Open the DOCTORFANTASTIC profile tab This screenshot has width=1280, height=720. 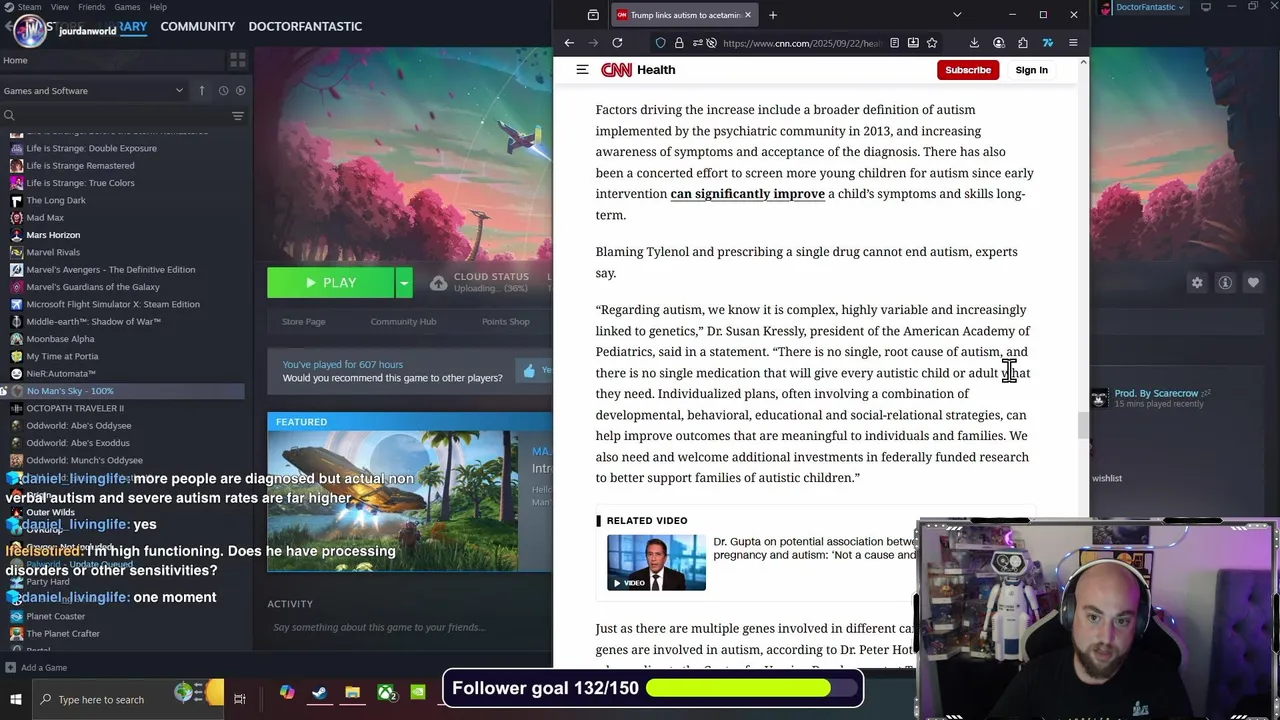[x=305, y=26]
